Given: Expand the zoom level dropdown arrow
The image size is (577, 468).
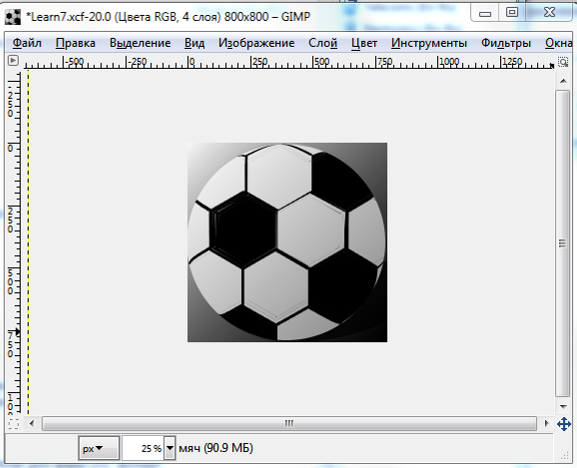Looking at the screenshot, I should point(170,448).
